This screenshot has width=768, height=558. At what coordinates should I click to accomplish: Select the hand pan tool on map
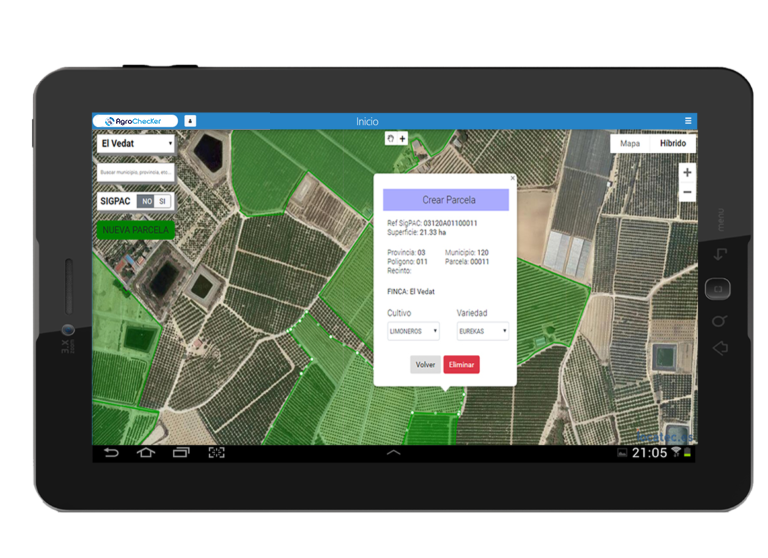pos(391,139)
